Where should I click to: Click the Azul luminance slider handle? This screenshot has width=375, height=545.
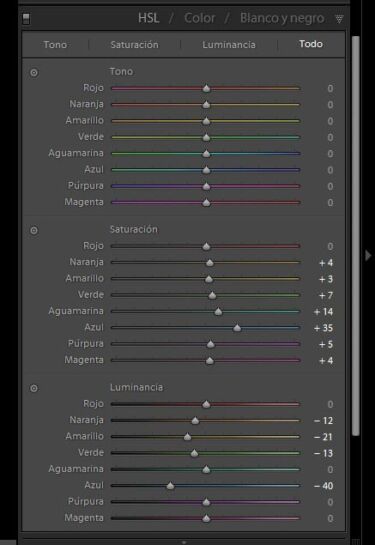[x=170, y=486]
